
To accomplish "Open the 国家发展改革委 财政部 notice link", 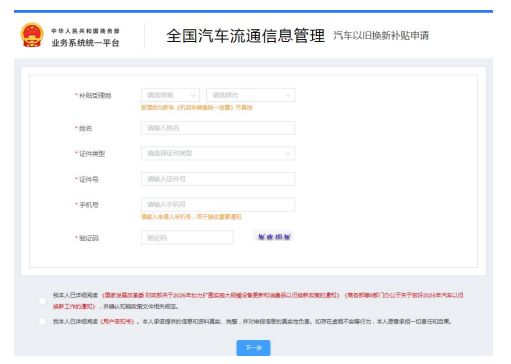I will point(220,295).
